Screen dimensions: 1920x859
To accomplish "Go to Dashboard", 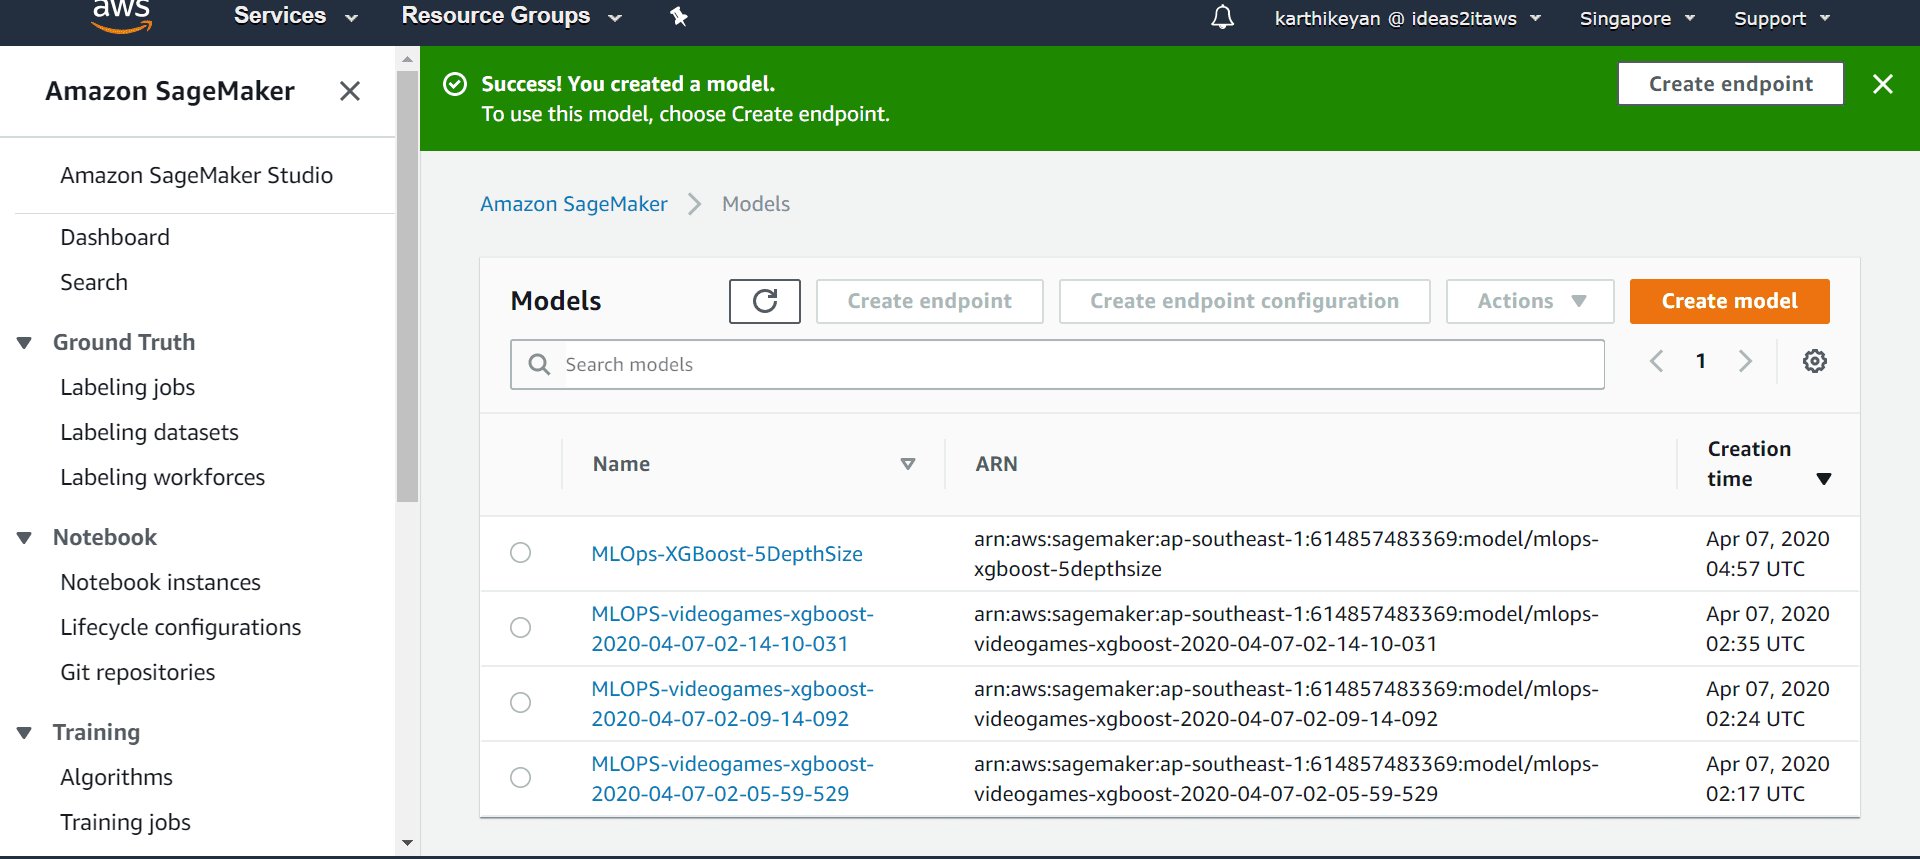I will click(115, 237).
